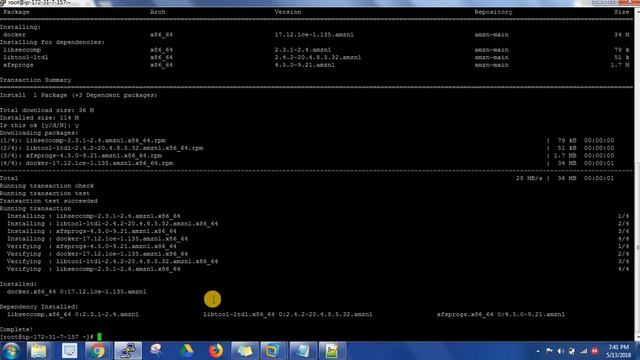Open the red circular tray icon
Screen dimensions: 640x360
click(595, 351)
